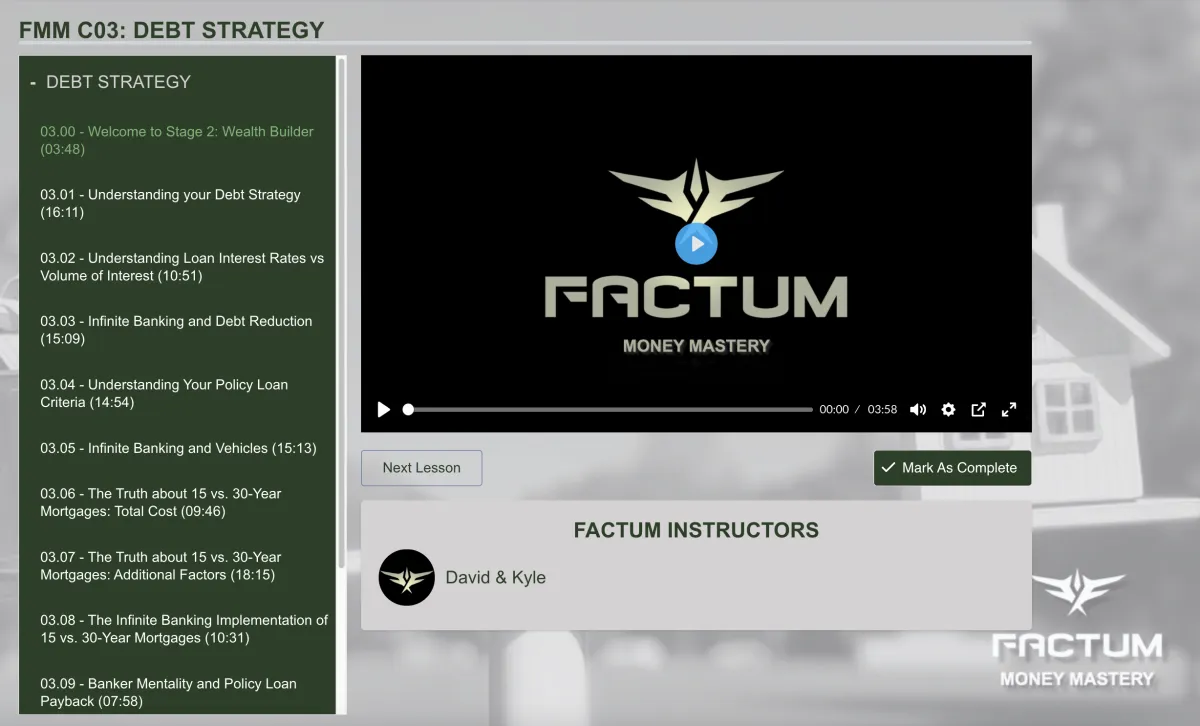The width and height of the screenshot is (1200, 726).
Task: Click the video time display 00:00 / 03:58
Action: (x=858, y=409)
